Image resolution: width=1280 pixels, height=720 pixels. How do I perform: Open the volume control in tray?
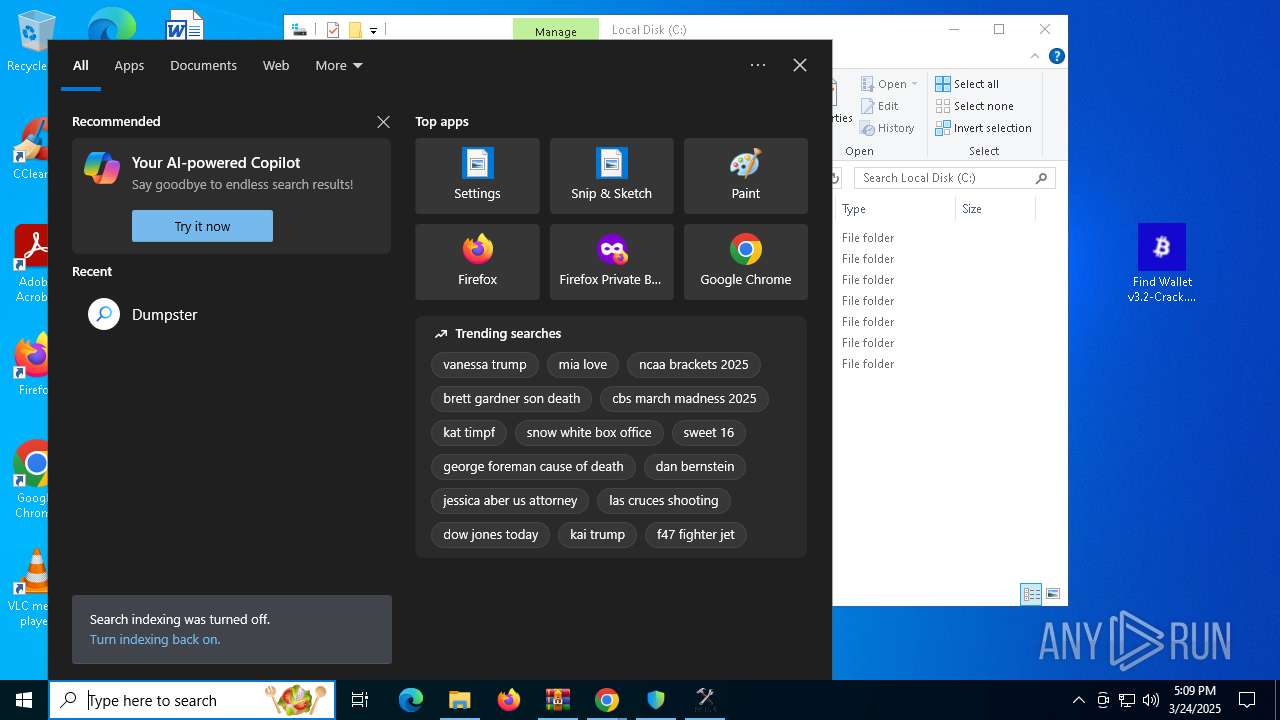(x=1151, y=700)
